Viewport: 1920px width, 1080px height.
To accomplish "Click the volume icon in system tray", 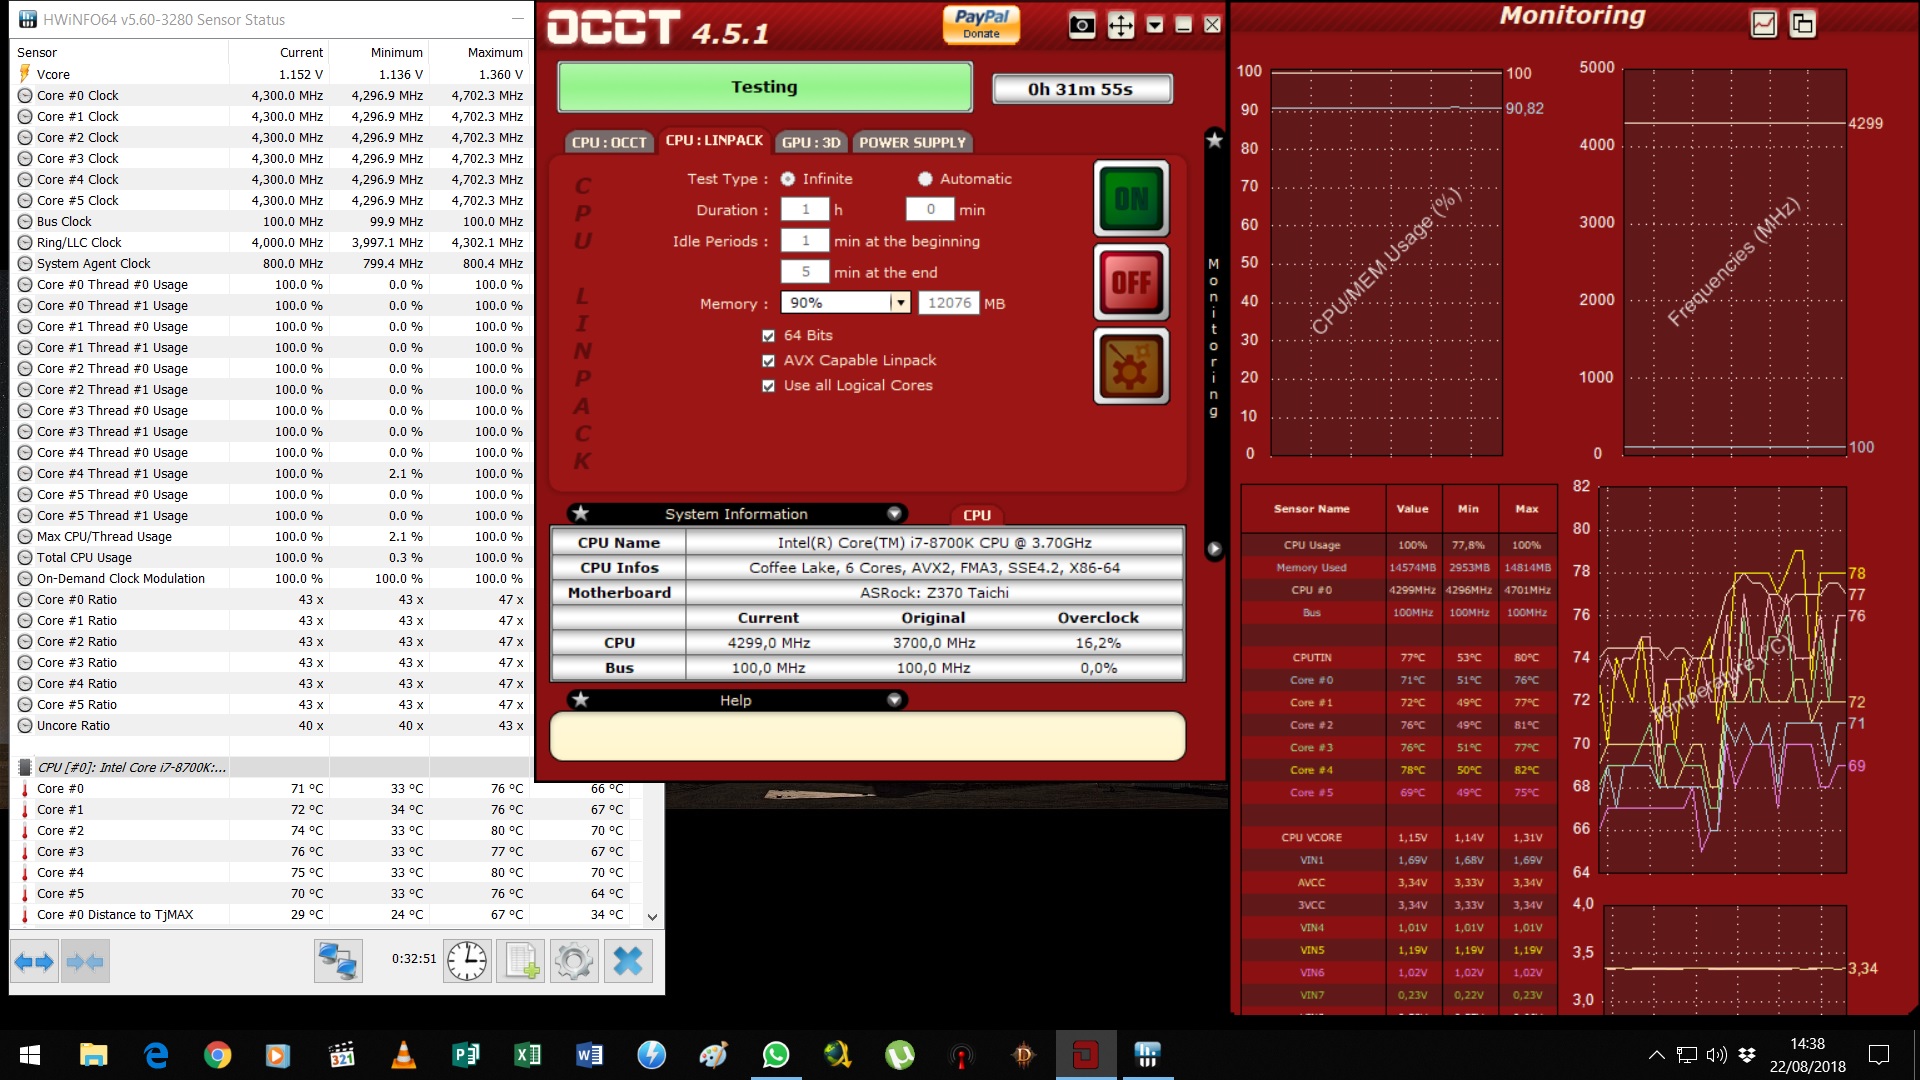I will pyautogui.click(x=1716, y=1055).
